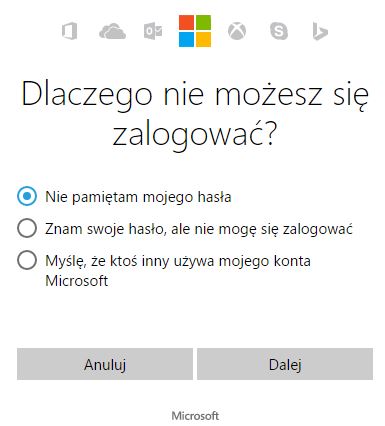Image resolution: width=385 pixels, height=426 pixels.
Task: Click the yellow square of the Microsoft logo
Action: click(x=203, y=39)
